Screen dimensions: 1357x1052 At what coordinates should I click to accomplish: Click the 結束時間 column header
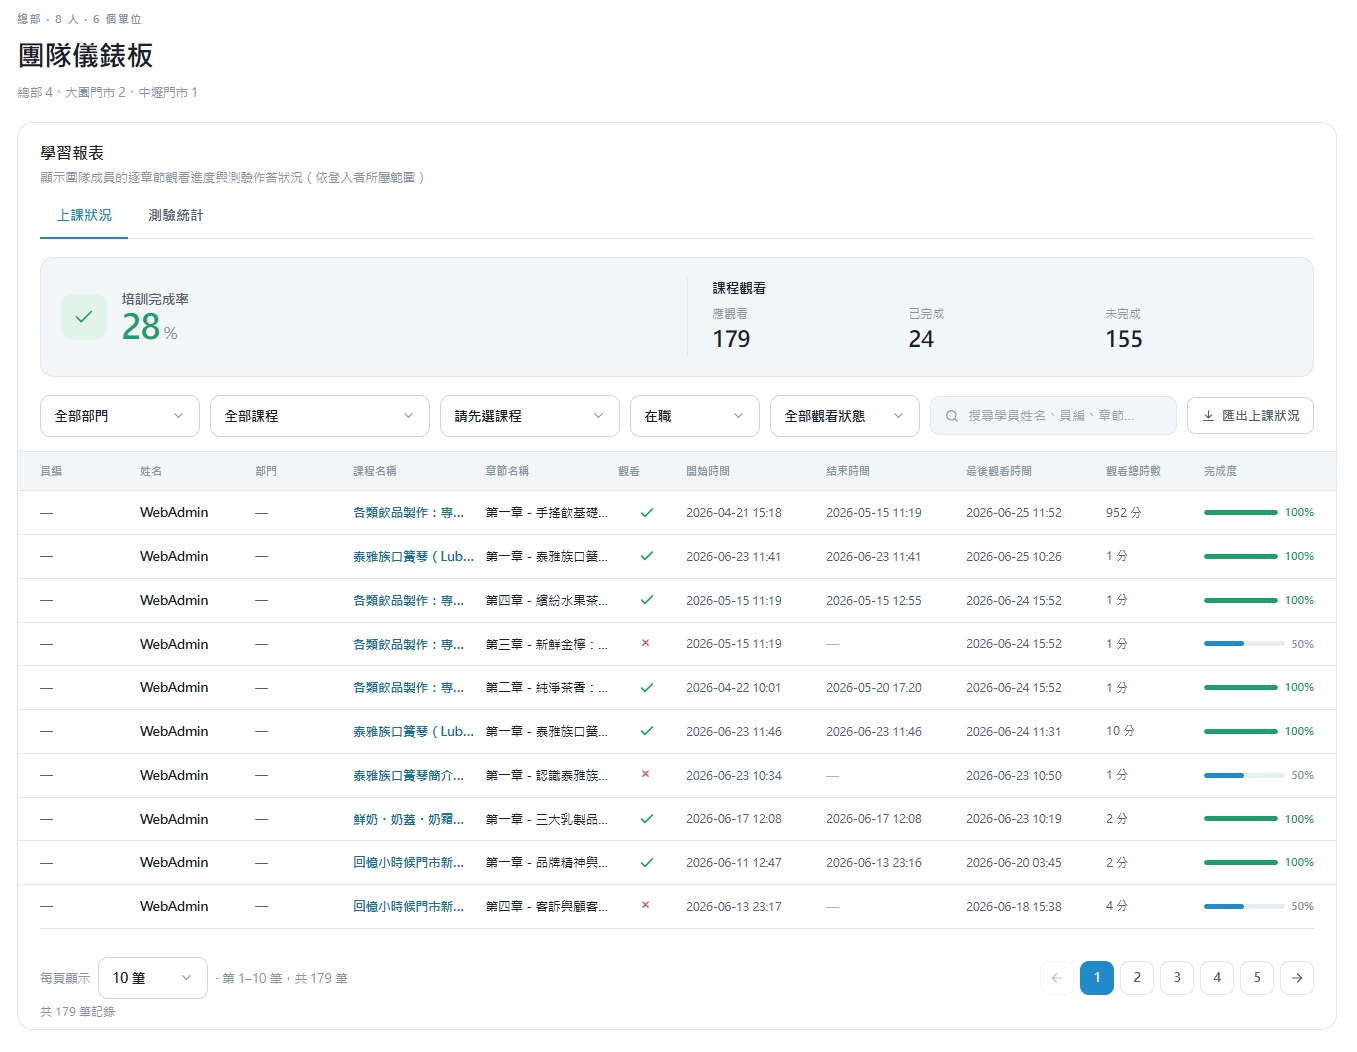coord(848,471)
